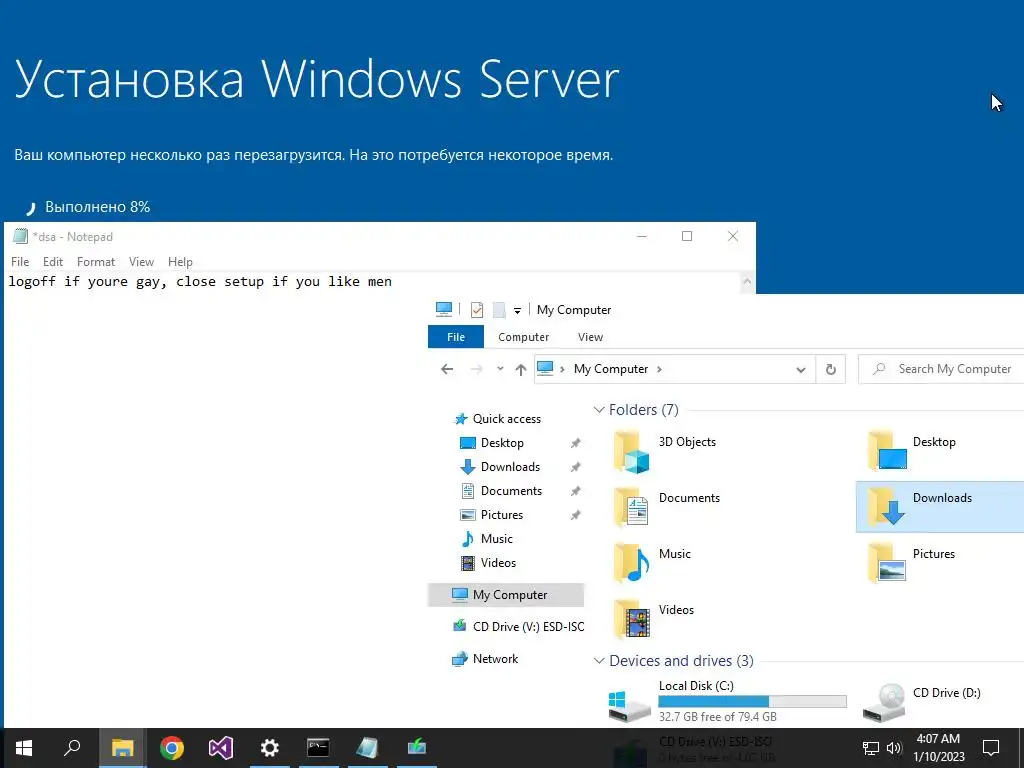Open Notepad View menu
Screen dimensions: 1024x768
click(x=141, y=262)
